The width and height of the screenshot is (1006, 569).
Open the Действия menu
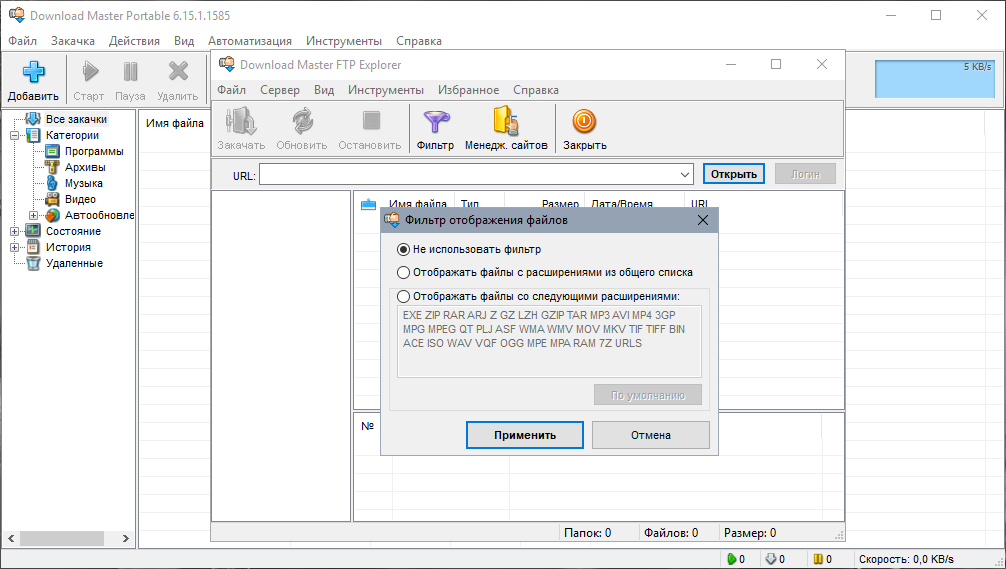(x=134, y=40)
